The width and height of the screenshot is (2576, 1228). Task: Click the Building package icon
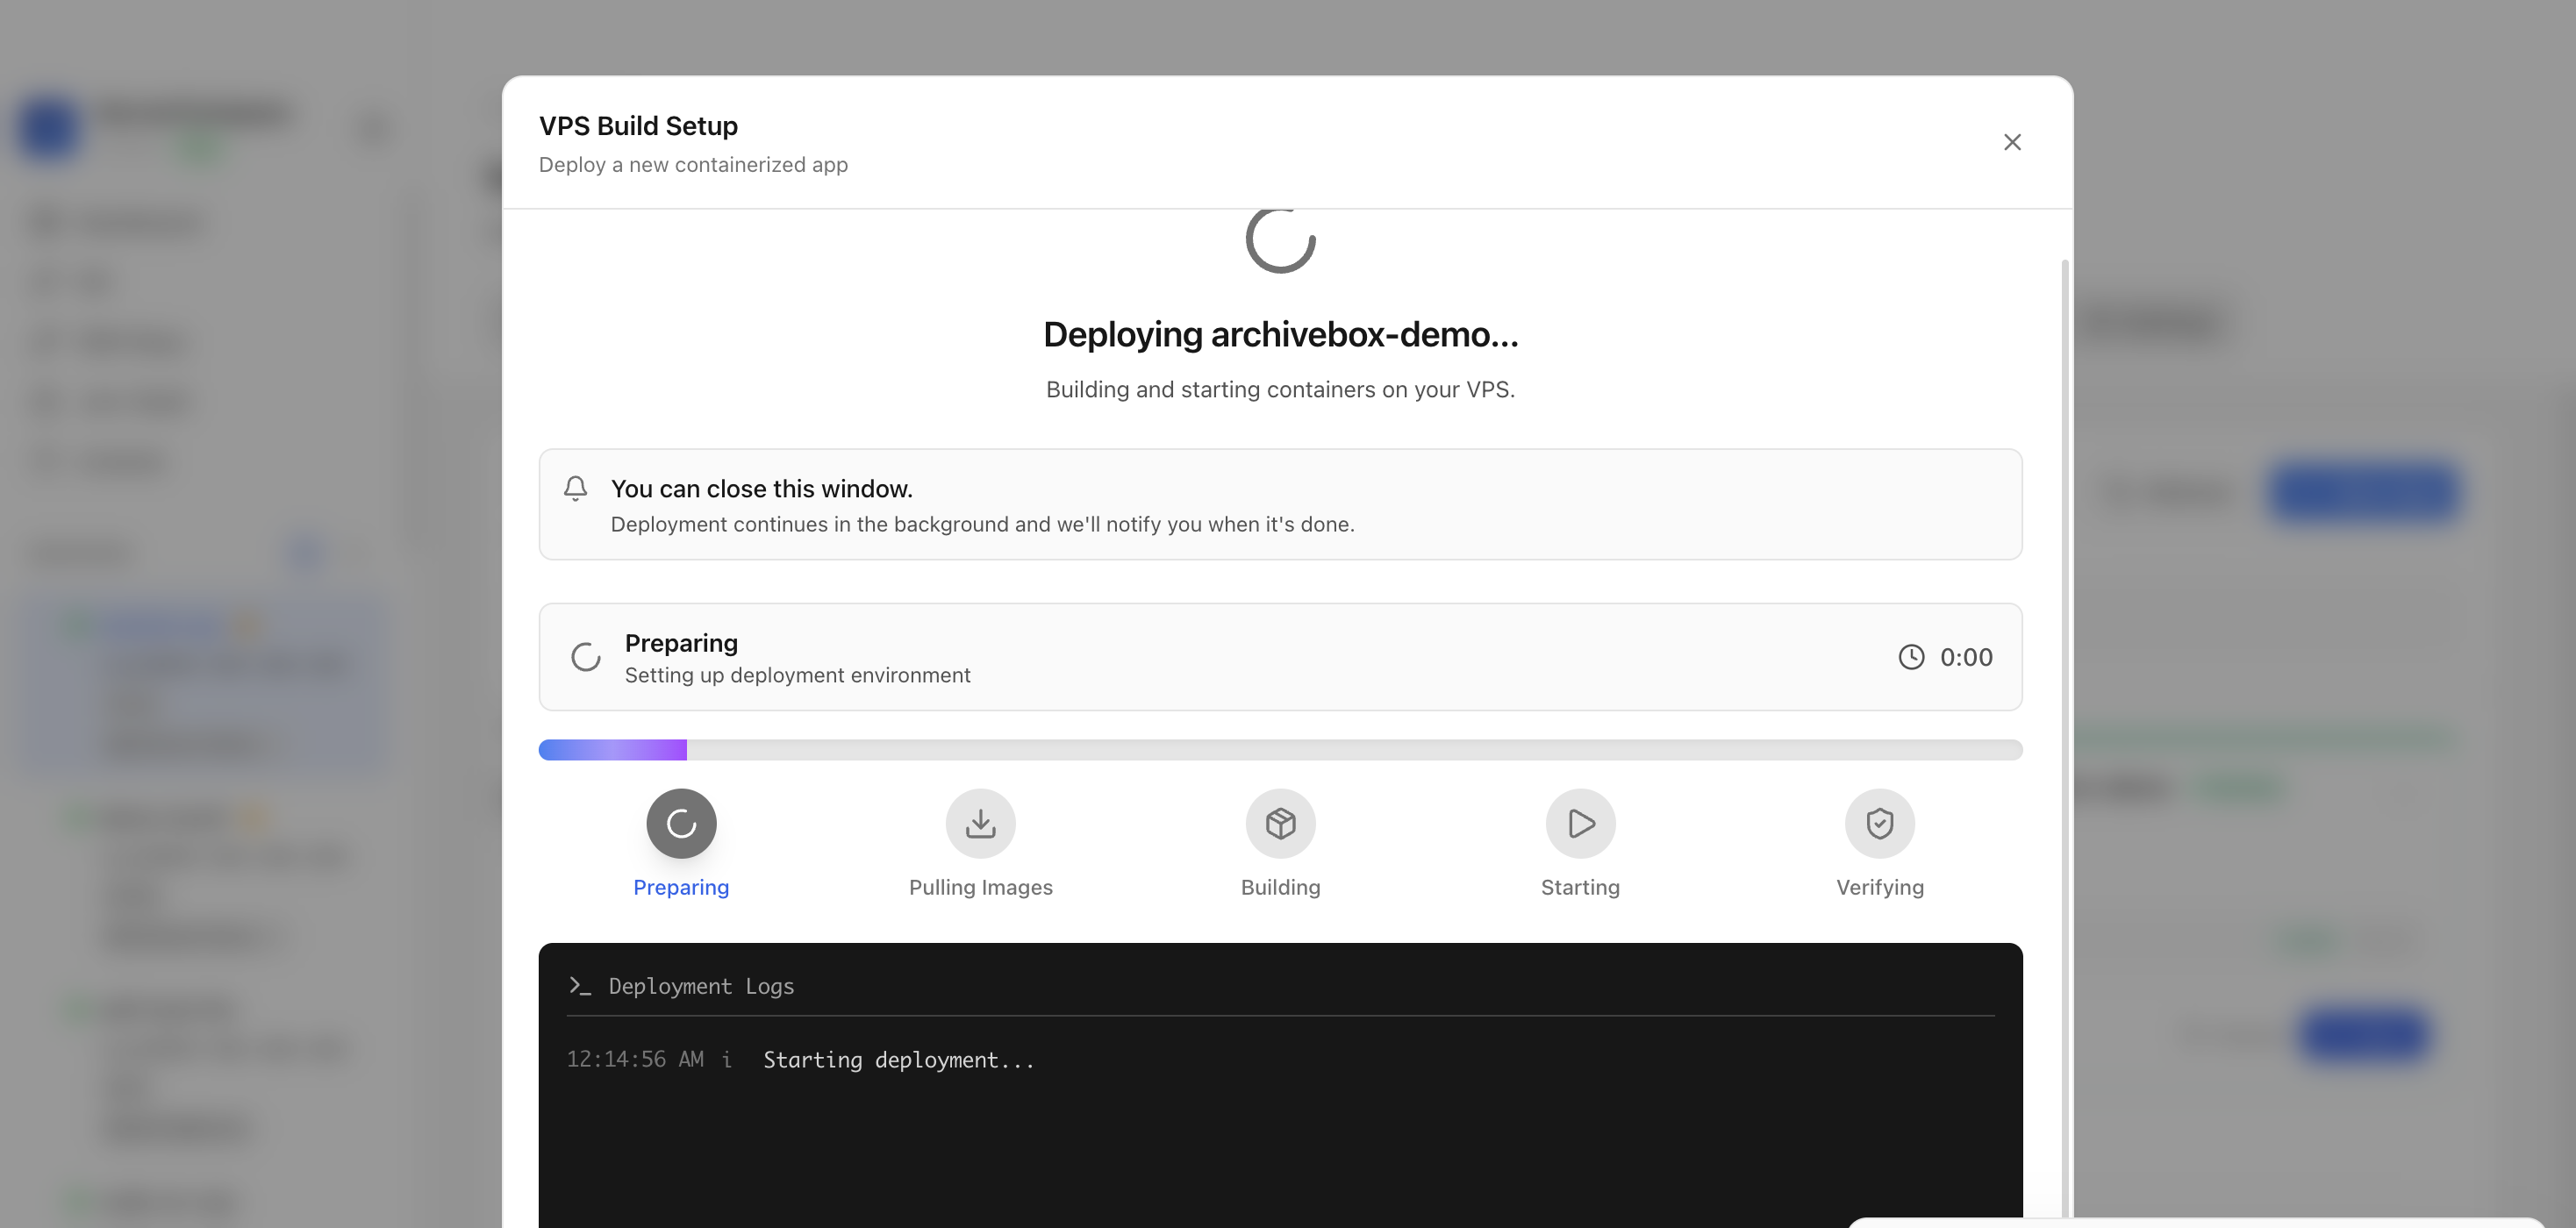1280,824
